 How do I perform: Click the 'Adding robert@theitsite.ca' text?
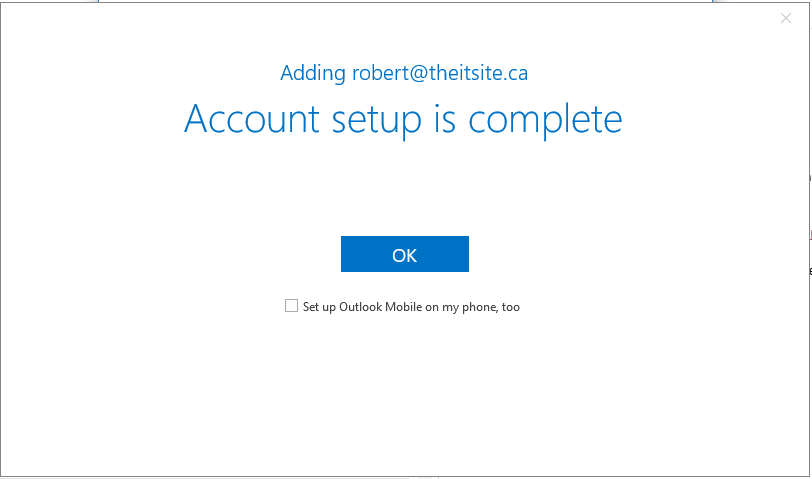[404, 73]
